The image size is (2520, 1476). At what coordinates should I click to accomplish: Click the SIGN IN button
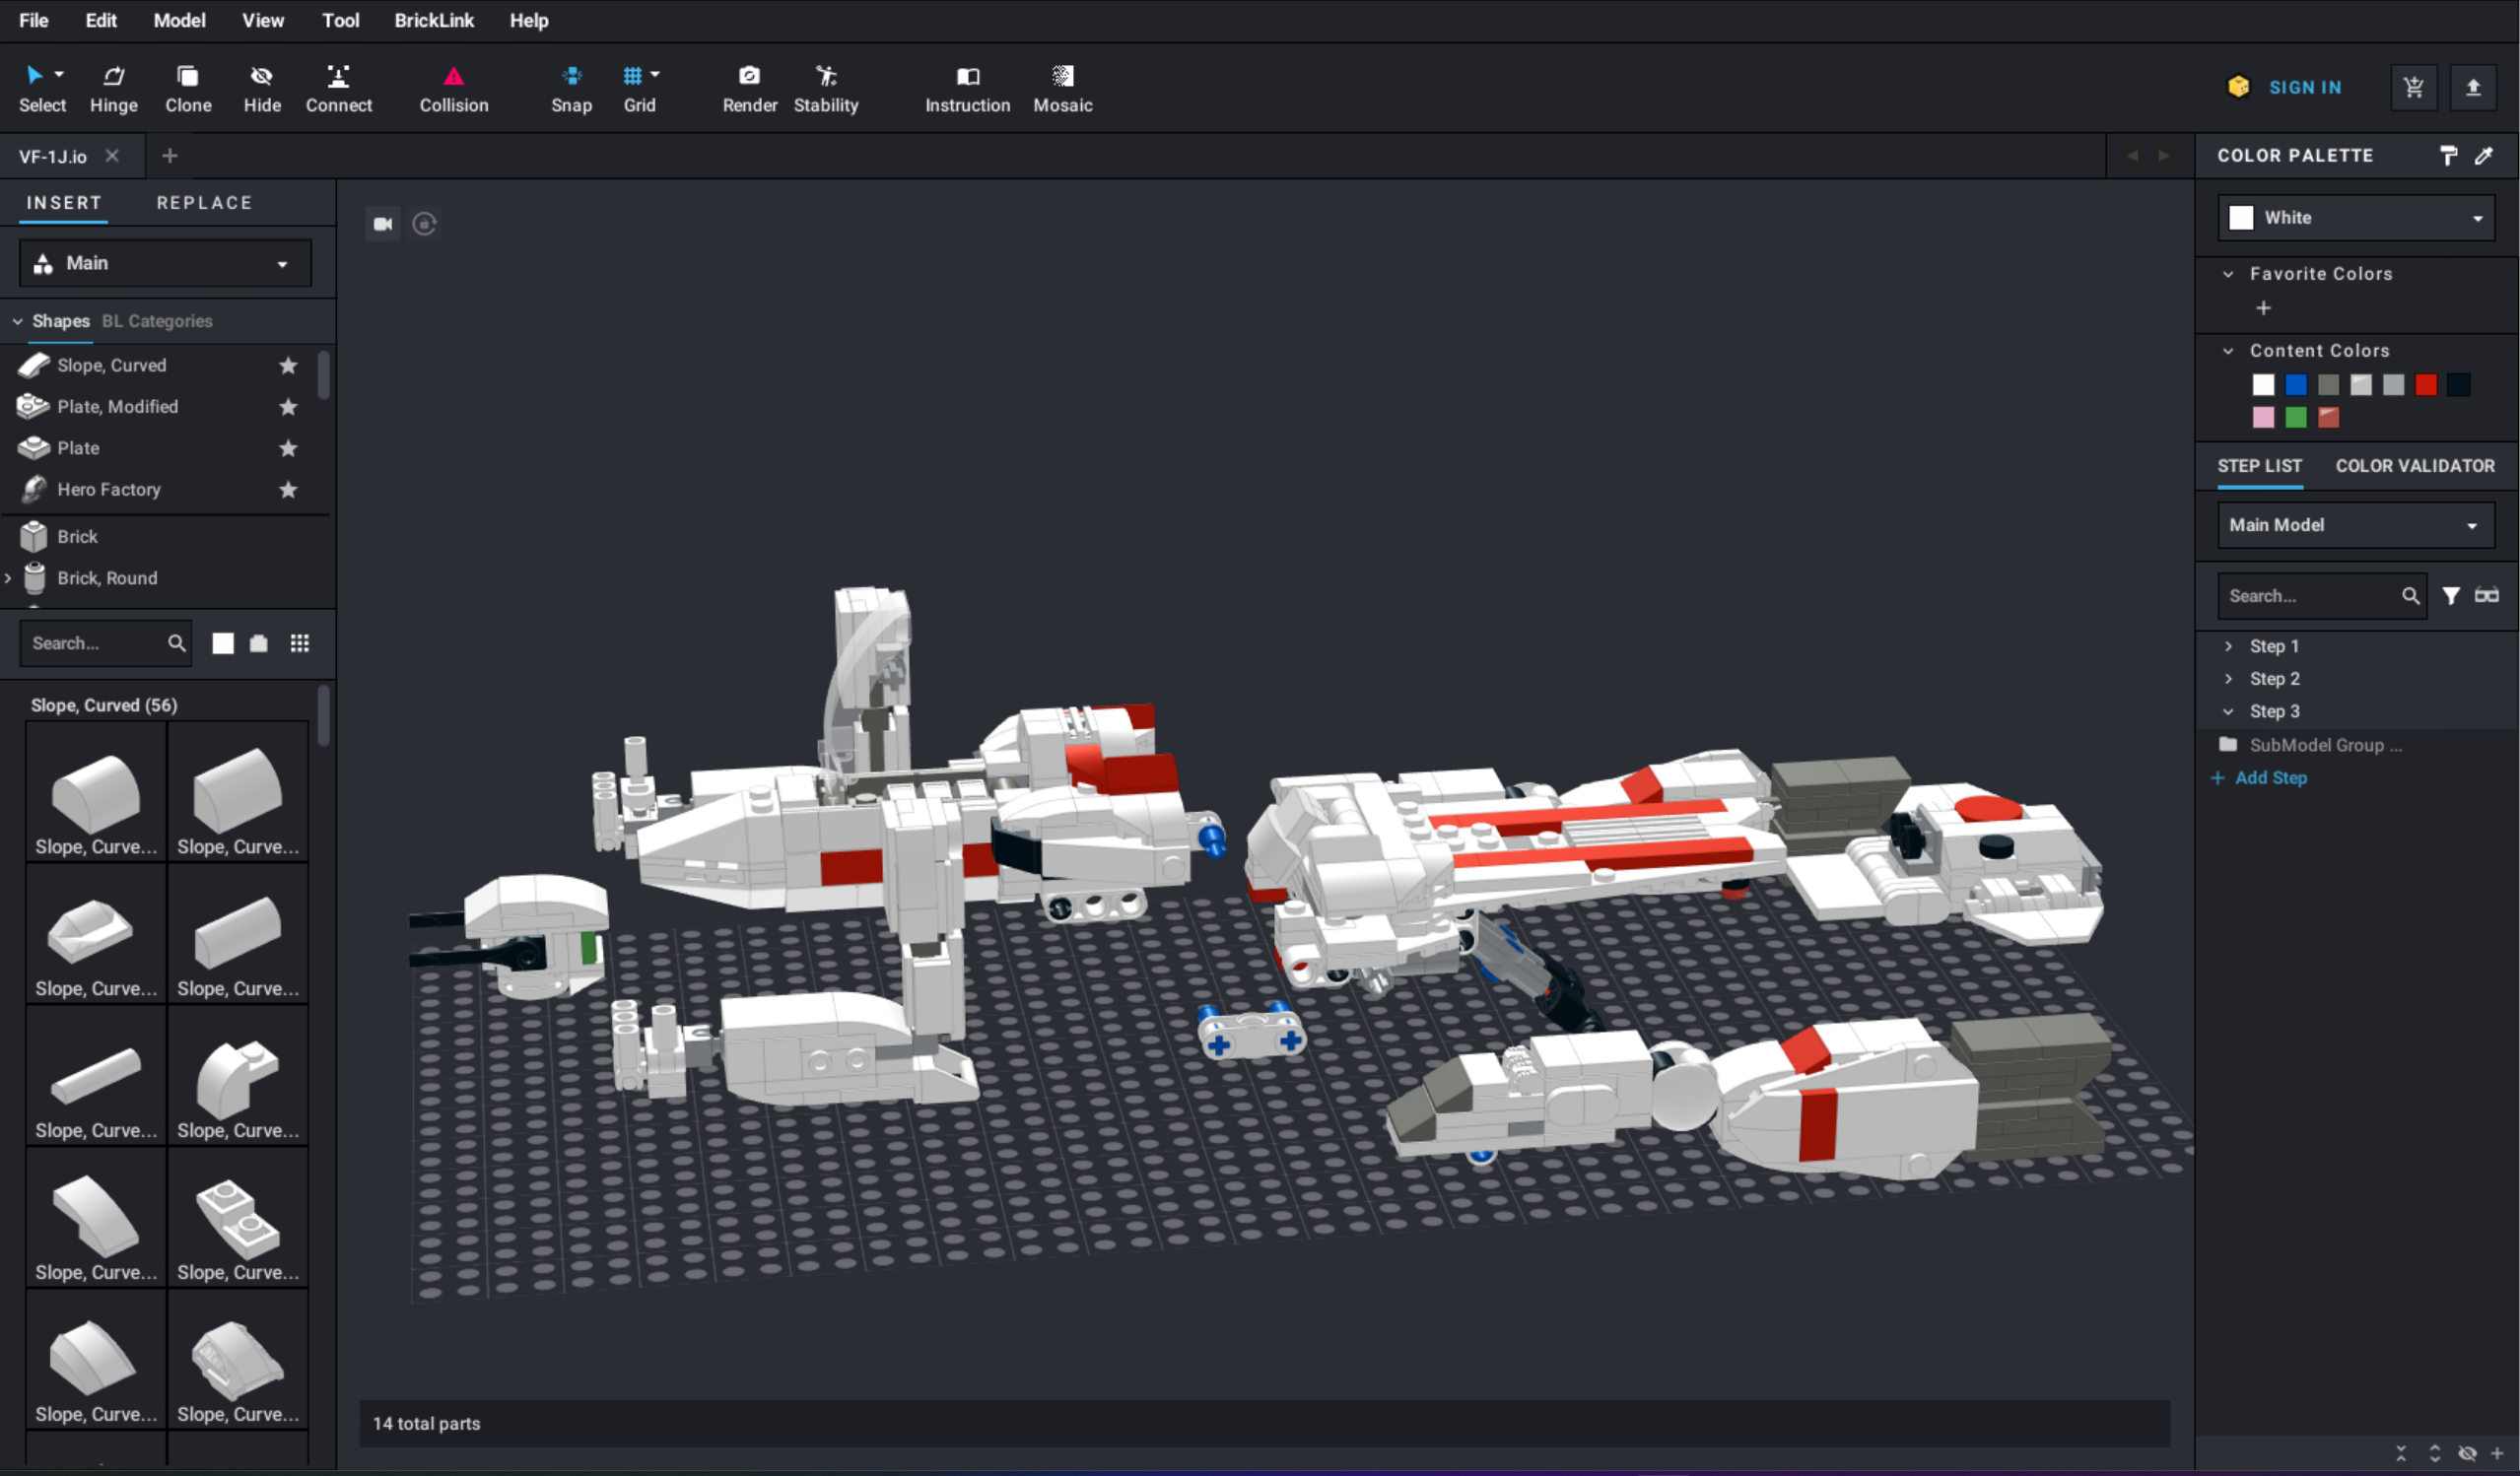point(2304,88)
